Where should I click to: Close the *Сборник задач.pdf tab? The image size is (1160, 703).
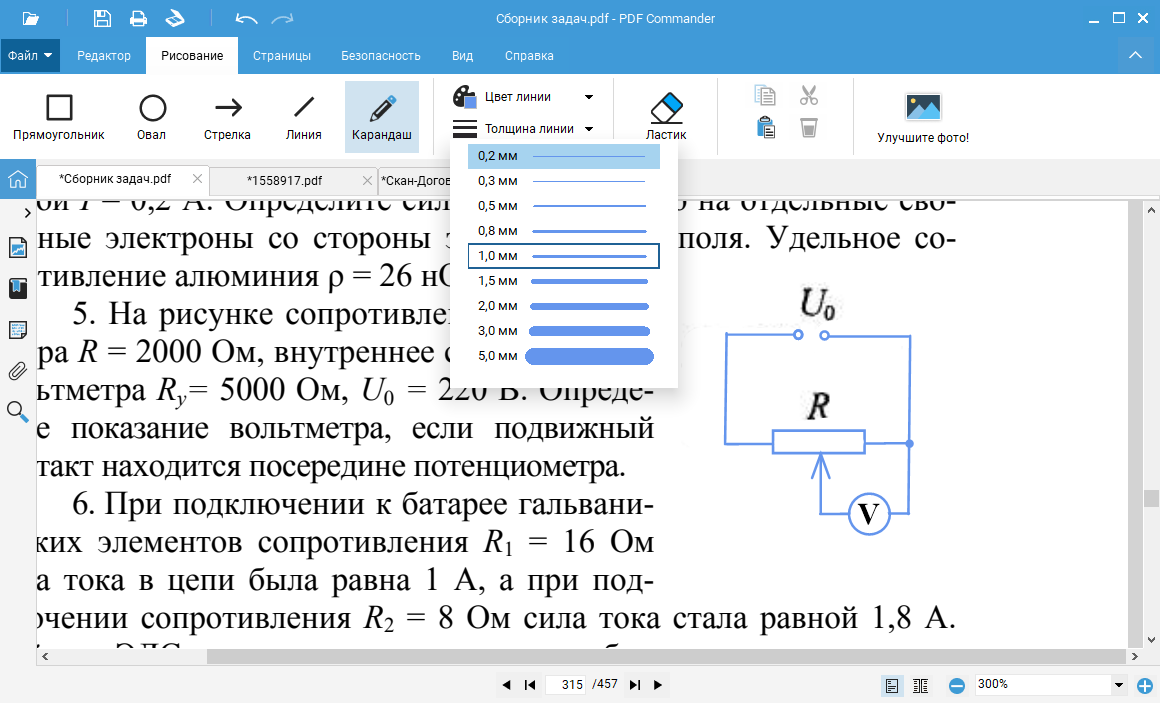pos(197,178)
